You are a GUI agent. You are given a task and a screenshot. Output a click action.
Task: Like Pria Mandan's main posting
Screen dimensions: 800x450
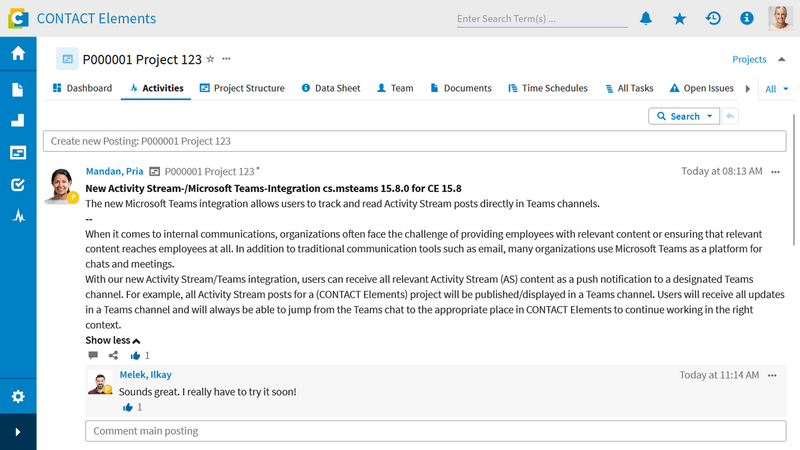(x=135, y=356)
